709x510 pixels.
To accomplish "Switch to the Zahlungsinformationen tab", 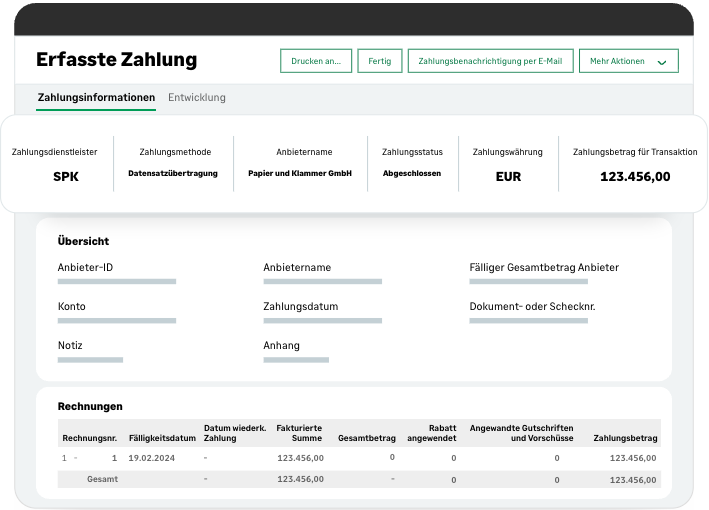I will (96, 98).
